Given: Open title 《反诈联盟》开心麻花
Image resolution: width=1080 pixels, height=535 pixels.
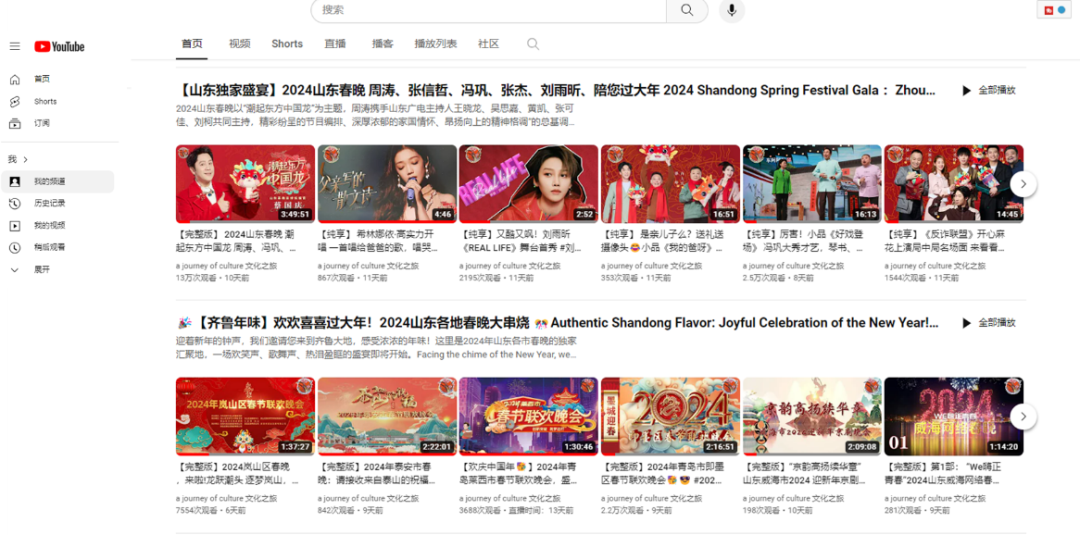Looking at the screenshot, I should point(945,241).
